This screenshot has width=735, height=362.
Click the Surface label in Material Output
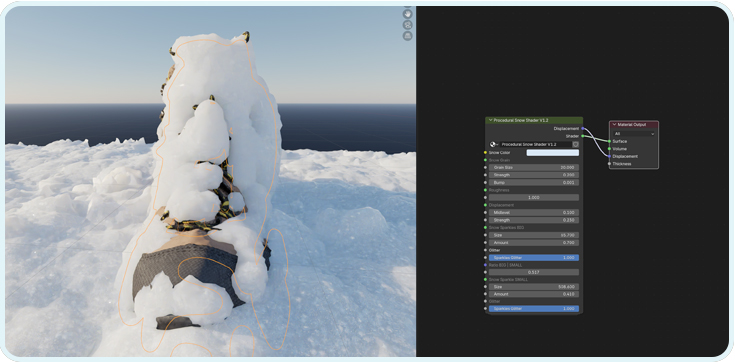click(x=620, y=141)
